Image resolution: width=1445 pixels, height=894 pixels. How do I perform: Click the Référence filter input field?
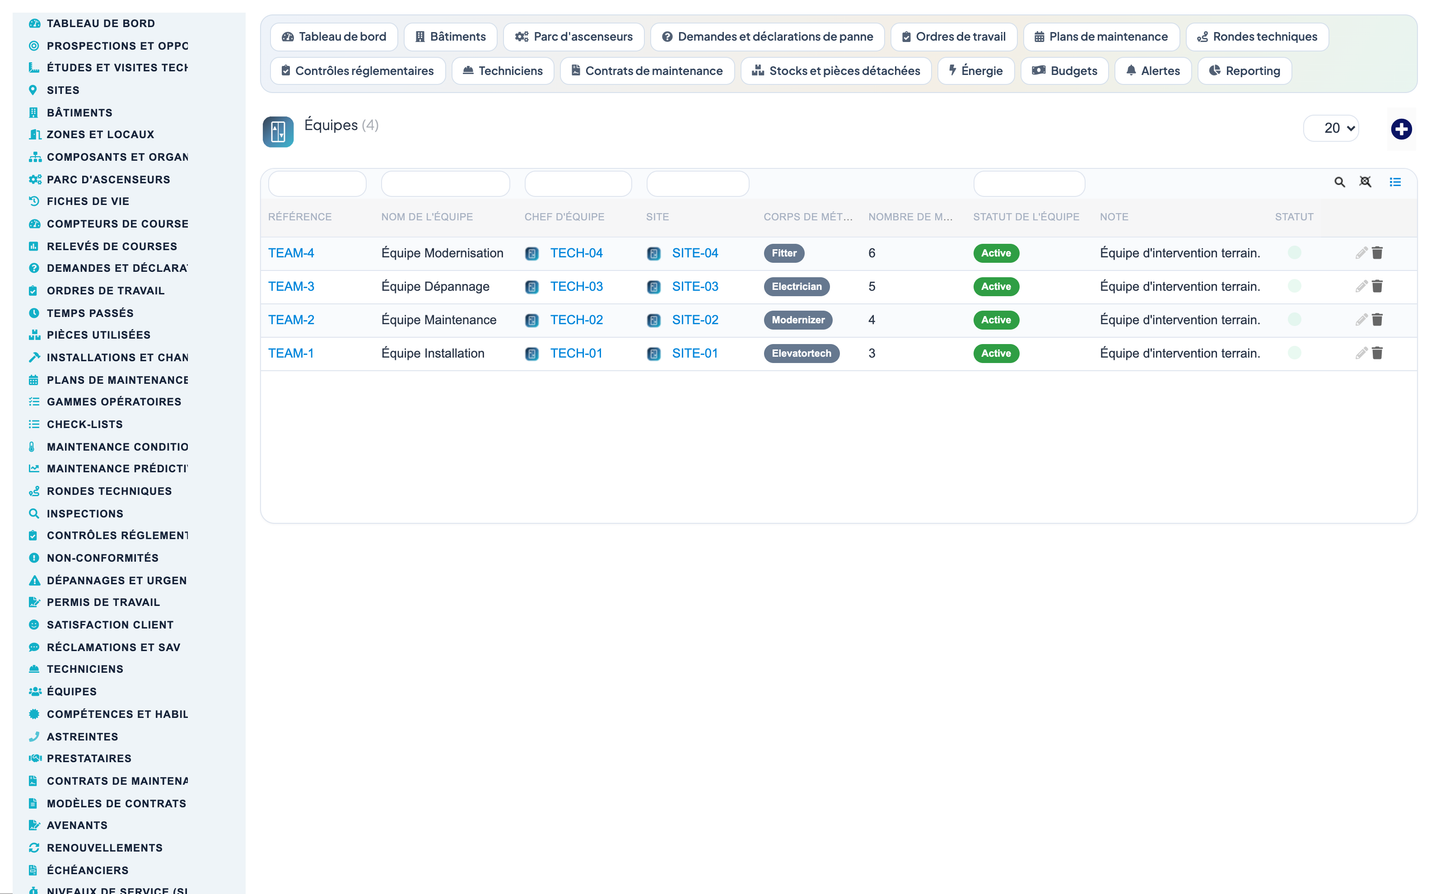[x=317, y=184]
